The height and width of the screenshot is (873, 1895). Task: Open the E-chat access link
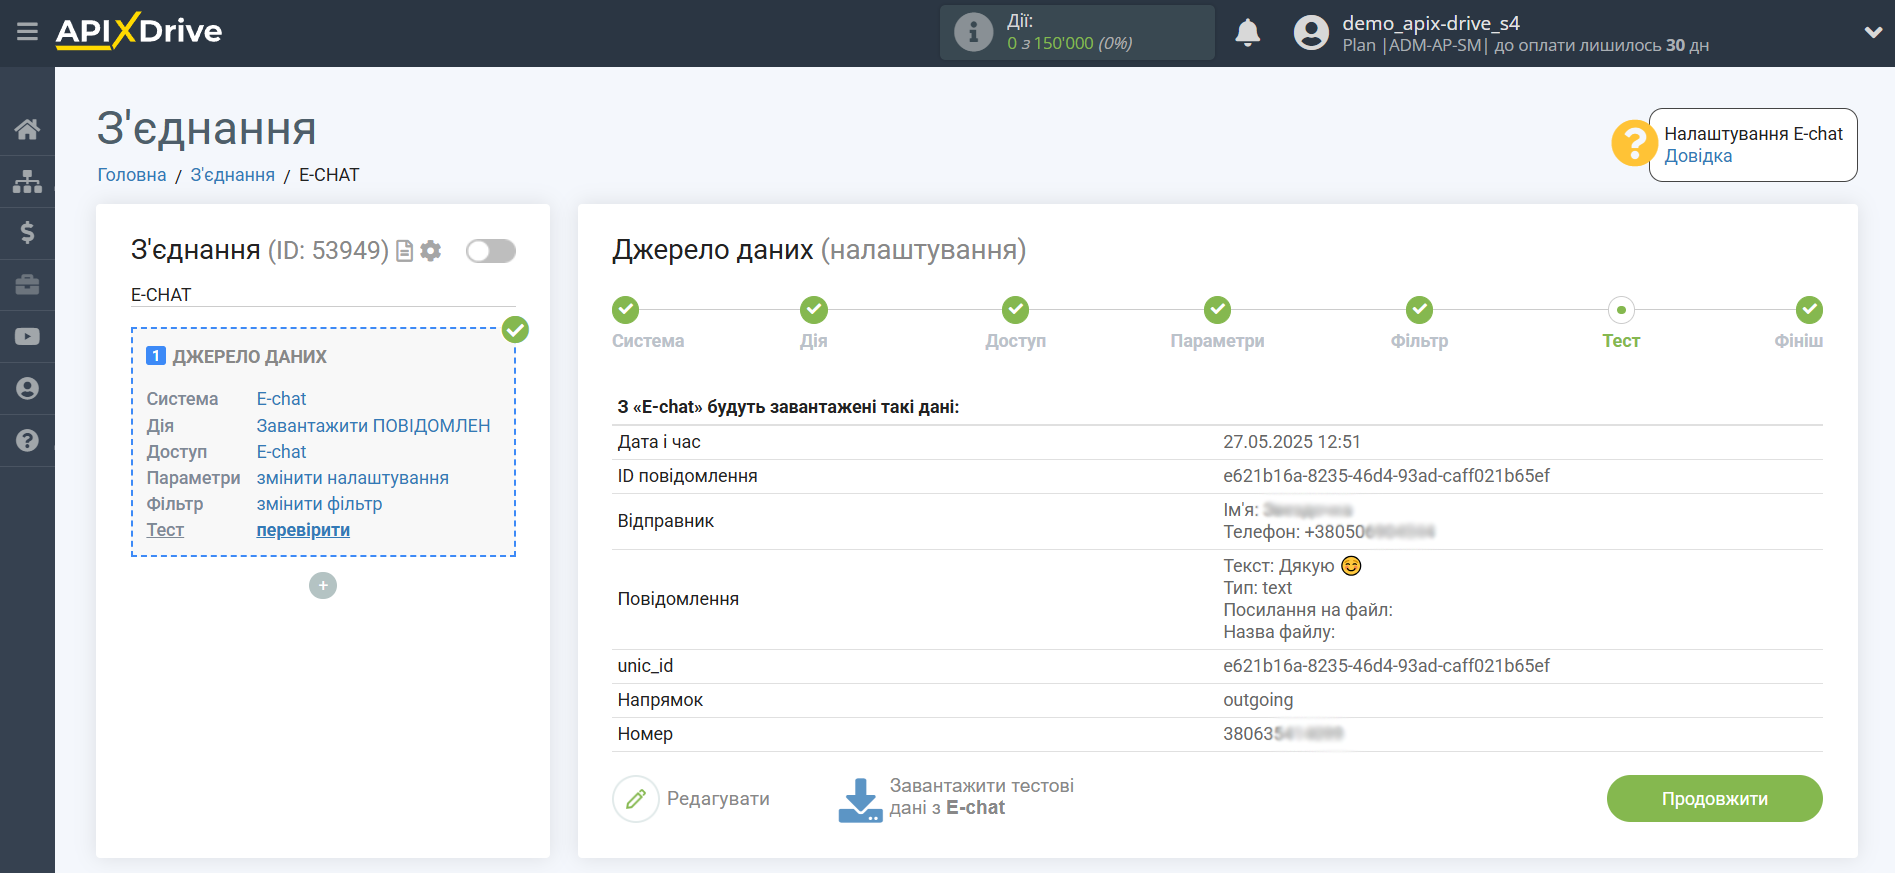point(281,452)
